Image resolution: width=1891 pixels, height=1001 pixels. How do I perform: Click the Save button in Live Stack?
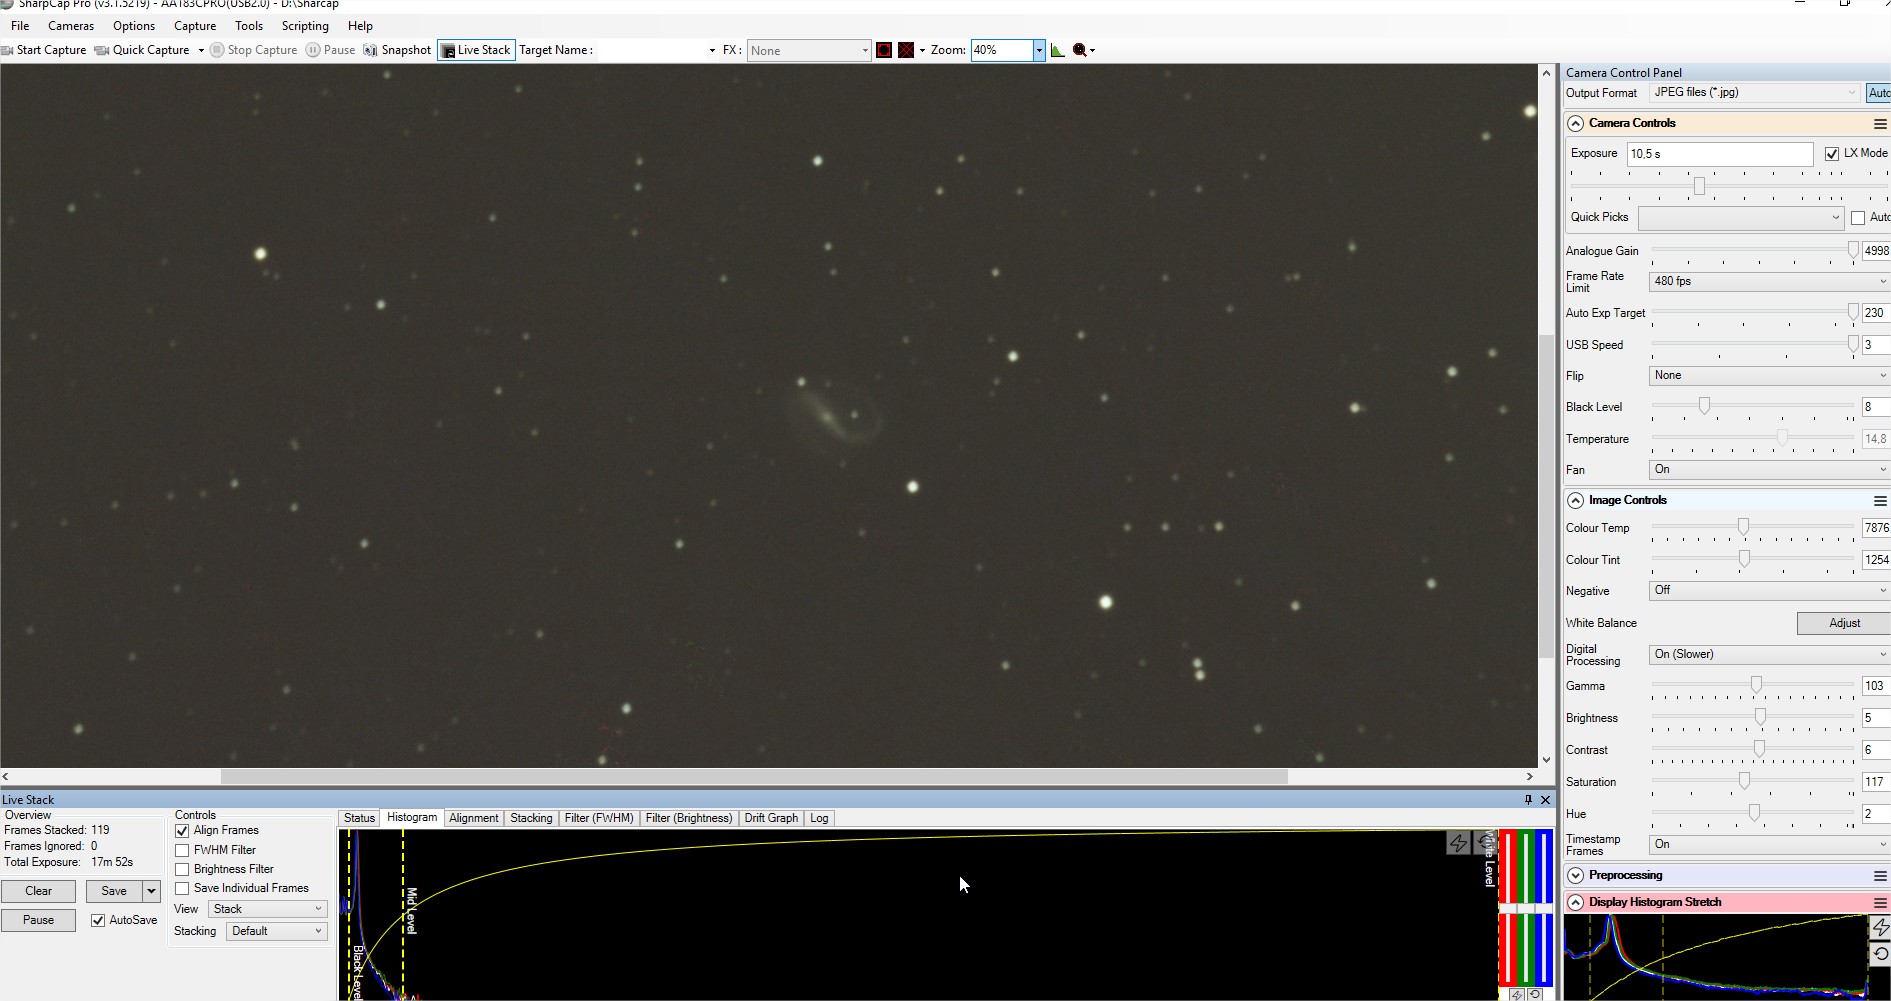[114, 891]
